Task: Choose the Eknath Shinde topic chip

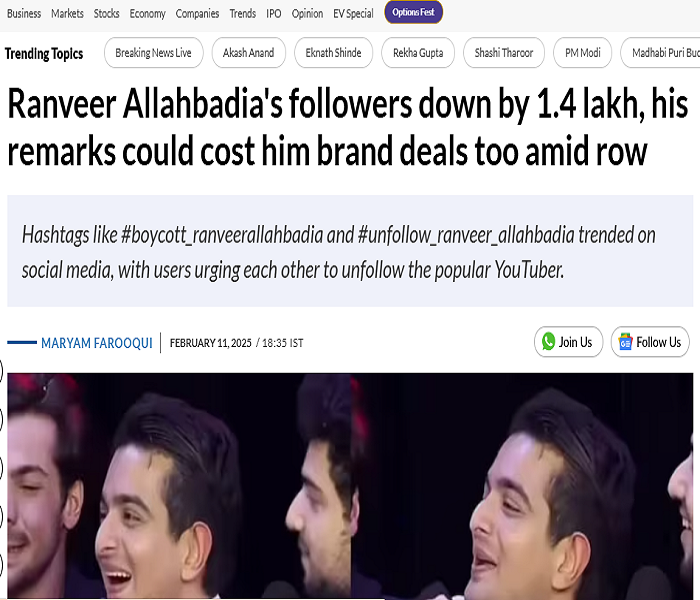Action: (333, 53)
